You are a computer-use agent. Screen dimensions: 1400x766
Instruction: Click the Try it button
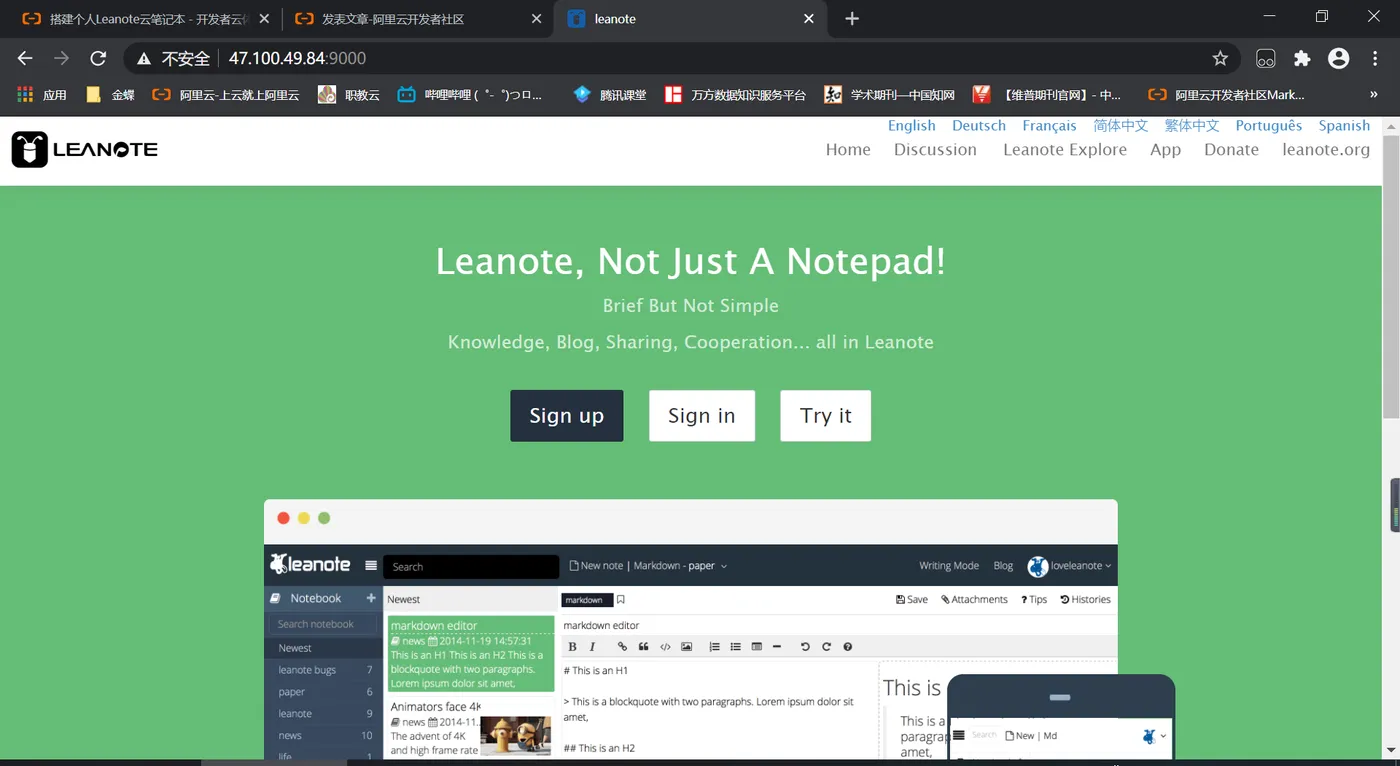(x=826, y=416)
